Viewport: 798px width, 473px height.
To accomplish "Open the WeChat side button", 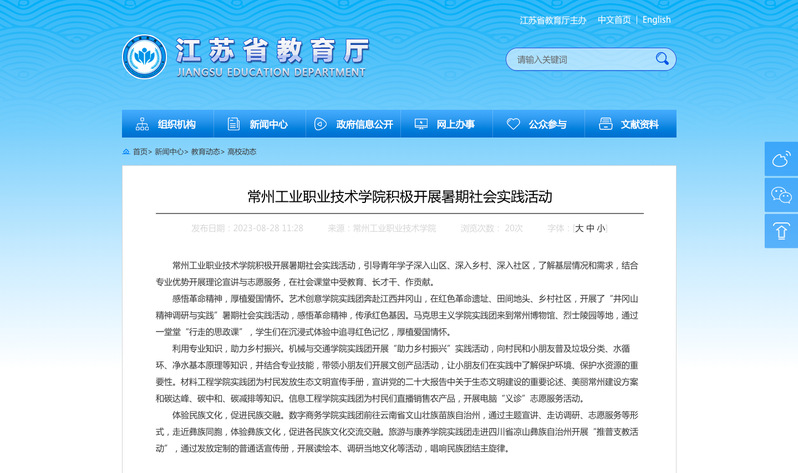I will coord(781,194).
